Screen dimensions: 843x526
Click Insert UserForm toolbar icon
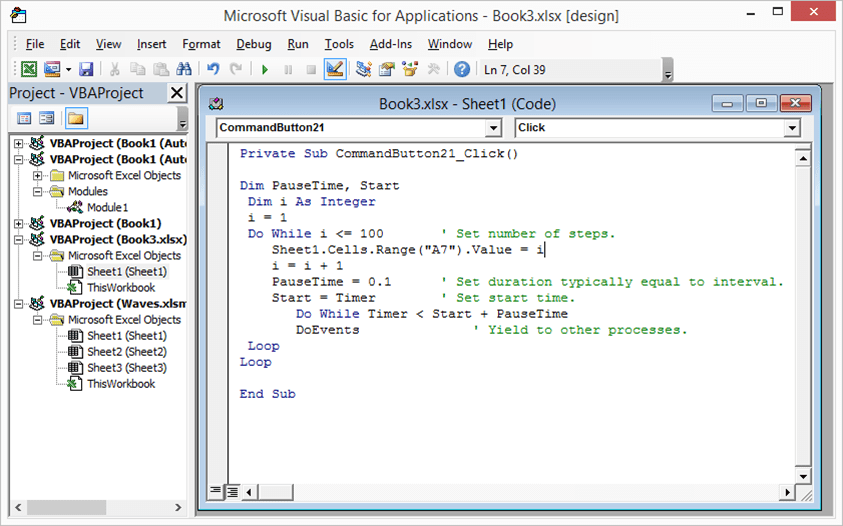click(x=52, y=69)
